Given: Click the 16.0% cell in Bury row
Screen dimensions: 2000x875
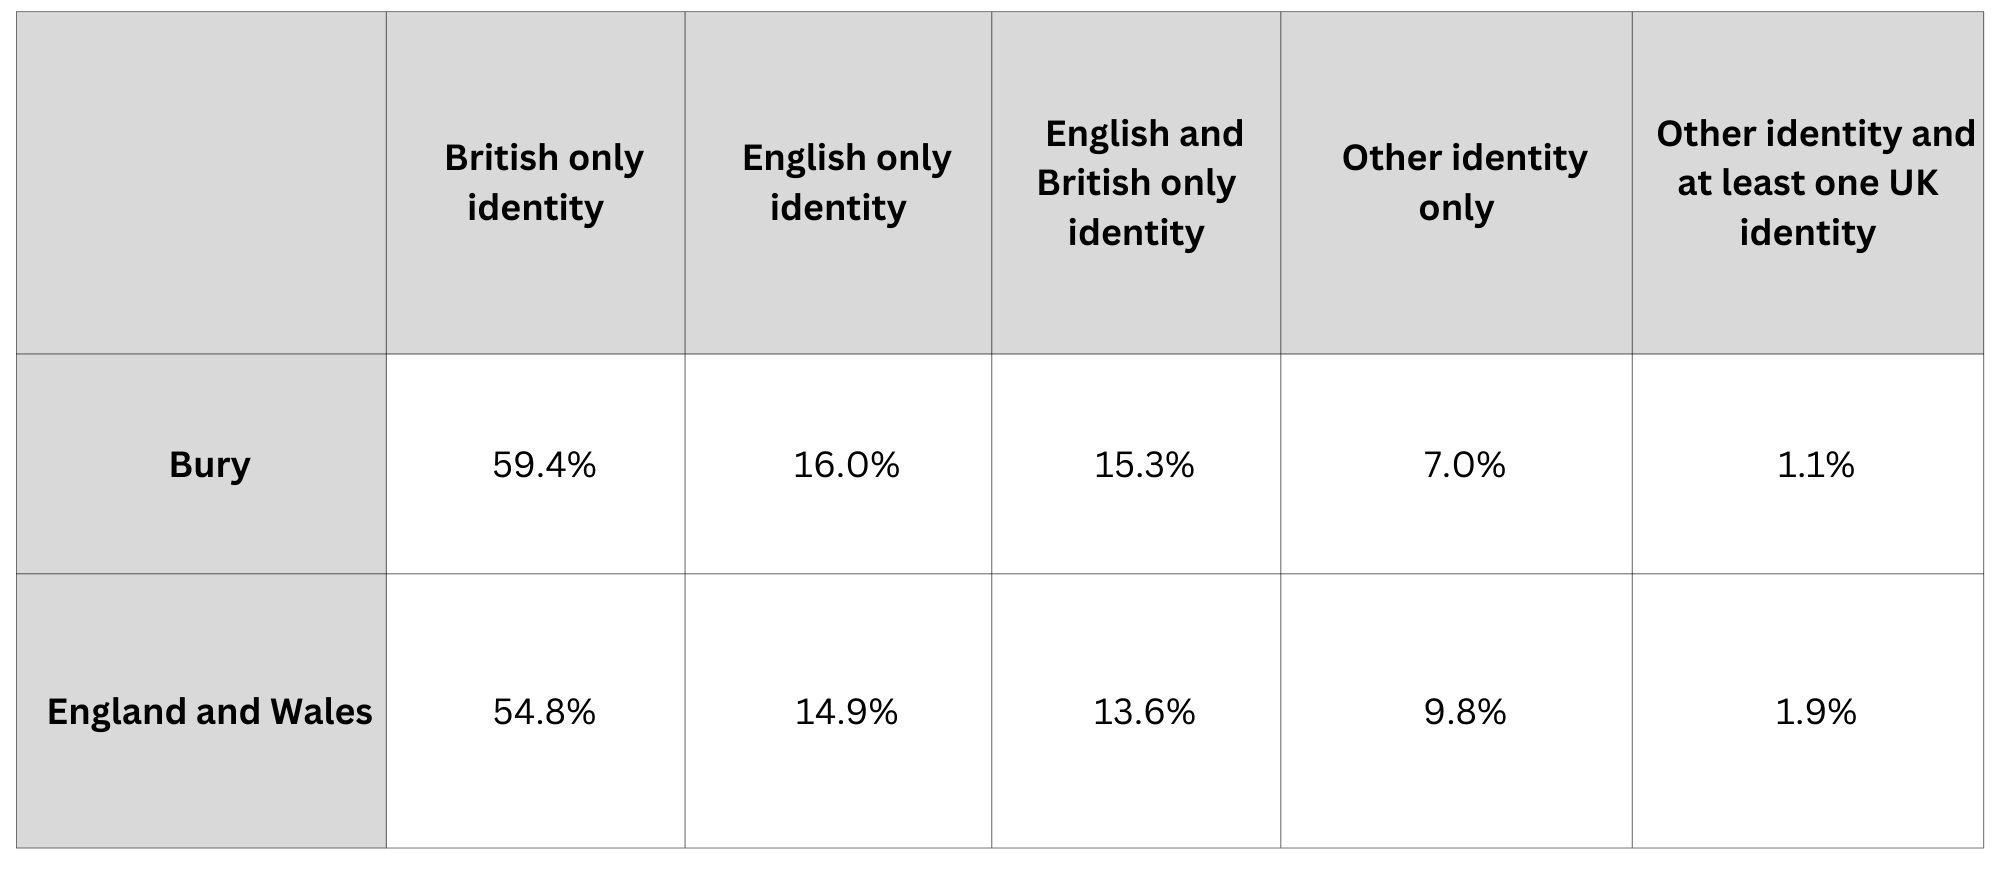Looking at the screenshot, I should [838, 464].
